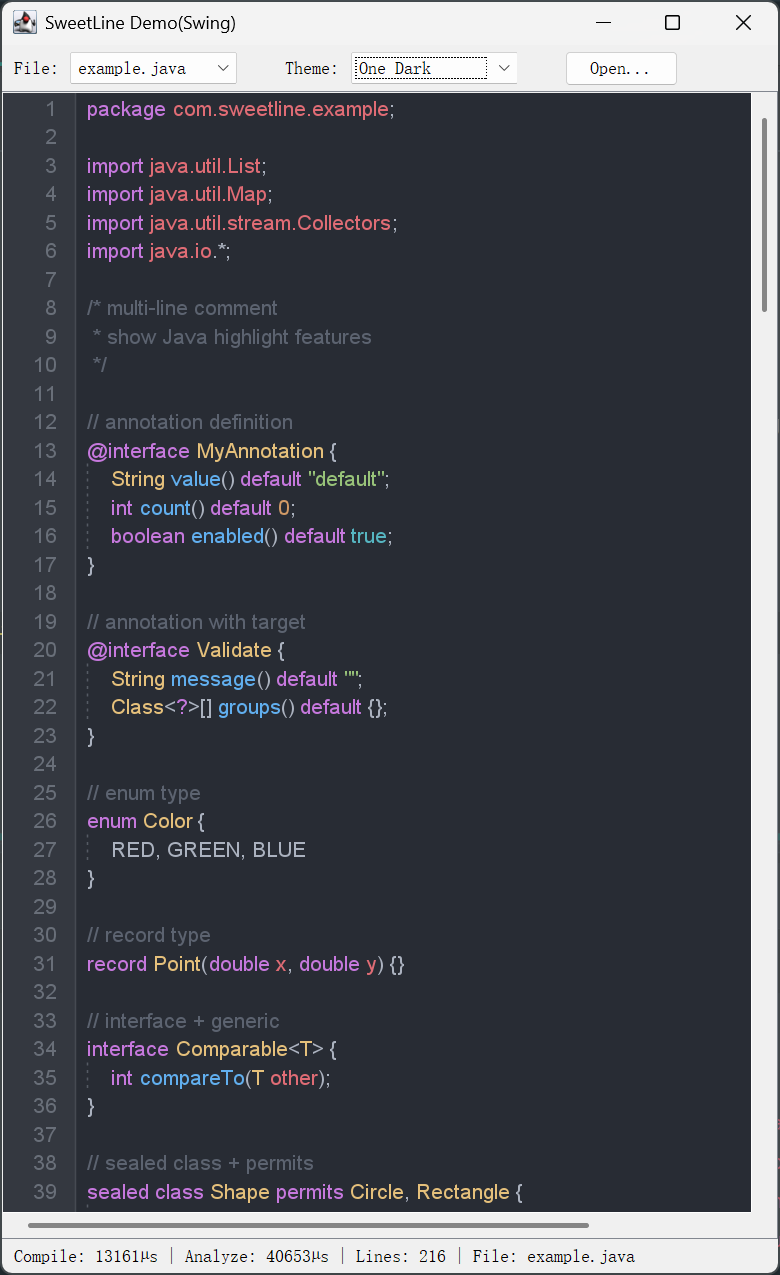Click 'java.util.Map' import text
Image resolution: width=780 pixels, height=1275 pixels.
coord(208,194)
